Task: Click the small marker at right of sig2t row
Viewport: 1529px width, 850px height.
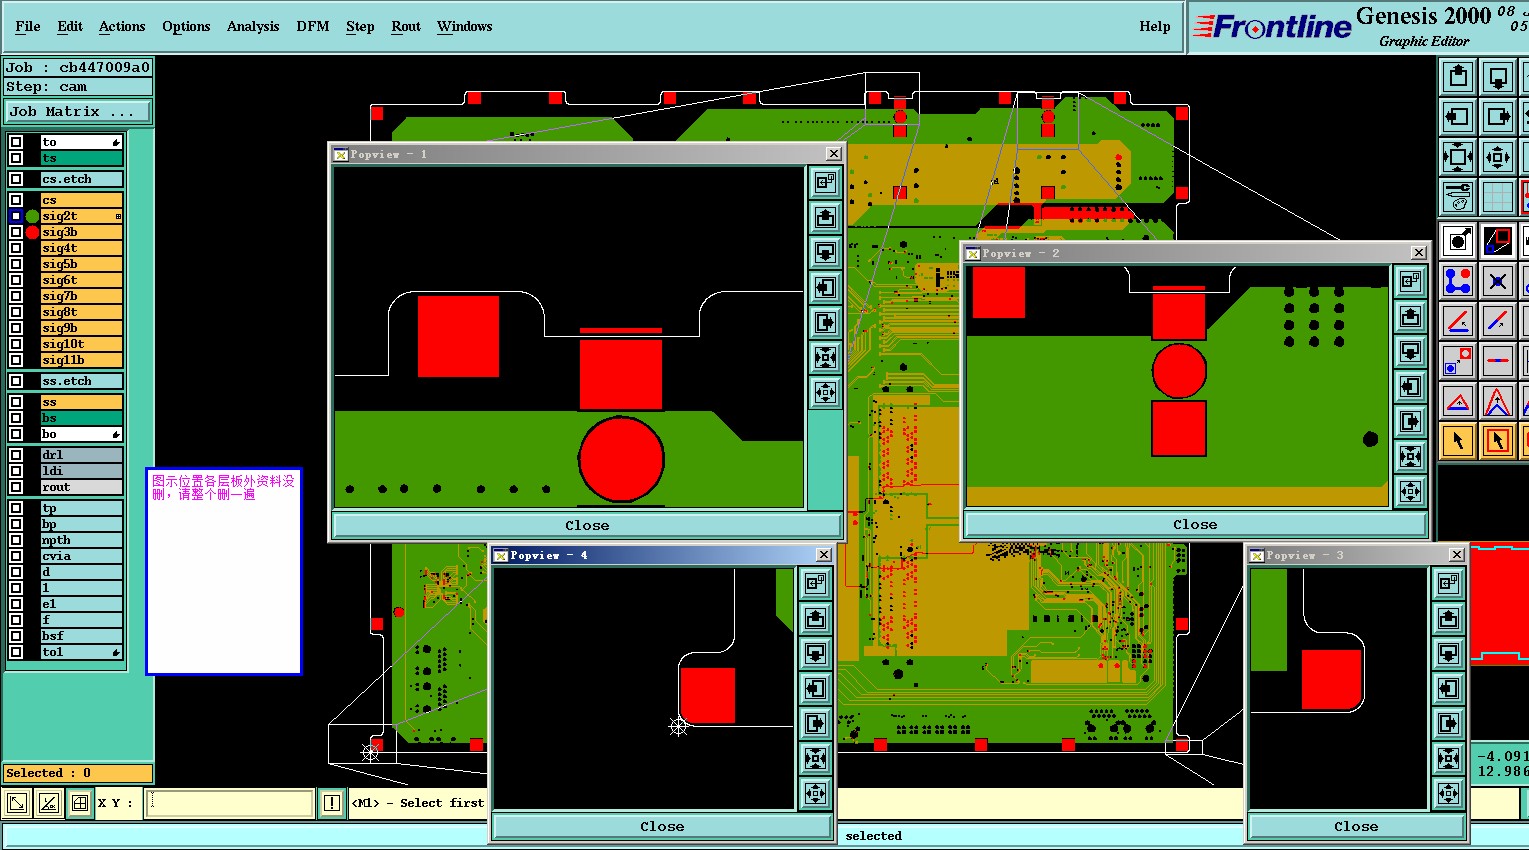Action: click(x=118, y=216)
